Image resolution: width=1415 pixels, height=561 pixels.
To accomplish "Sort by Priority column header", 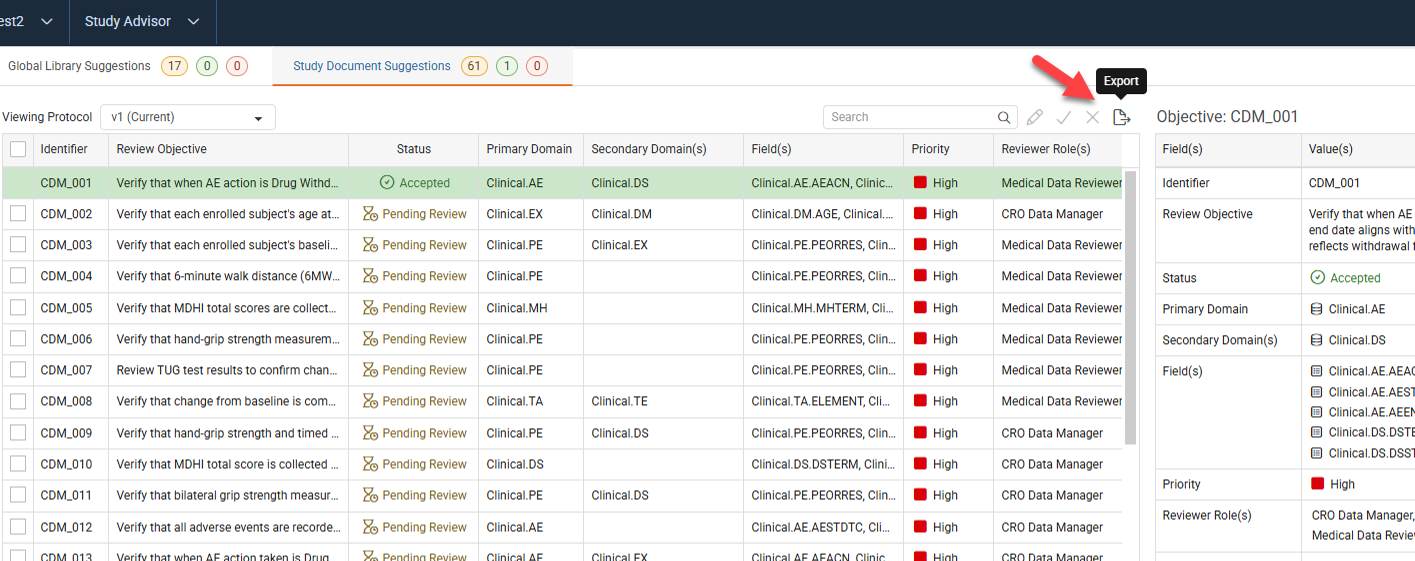I will click(x=931, y=149).
